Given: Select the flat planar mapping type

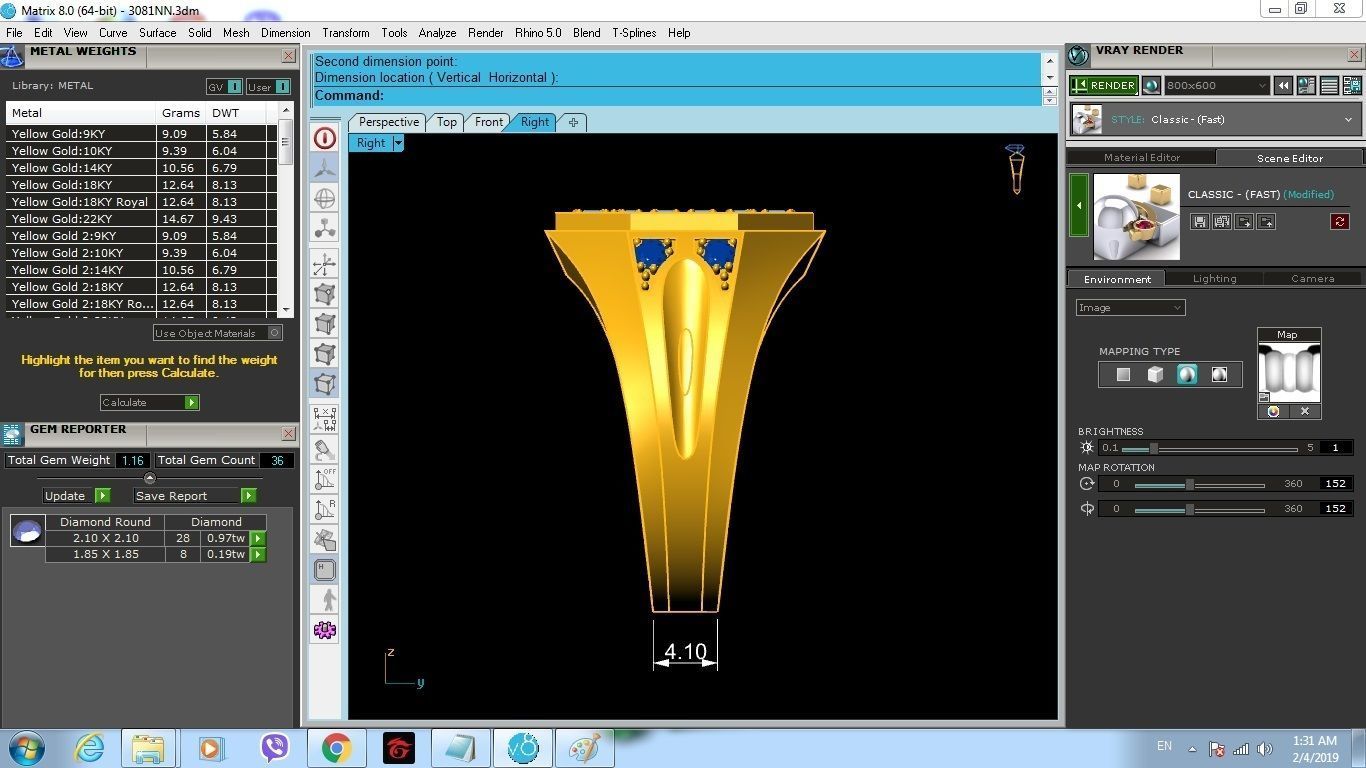Looking at the screenshot, I should click(1123, 374).
